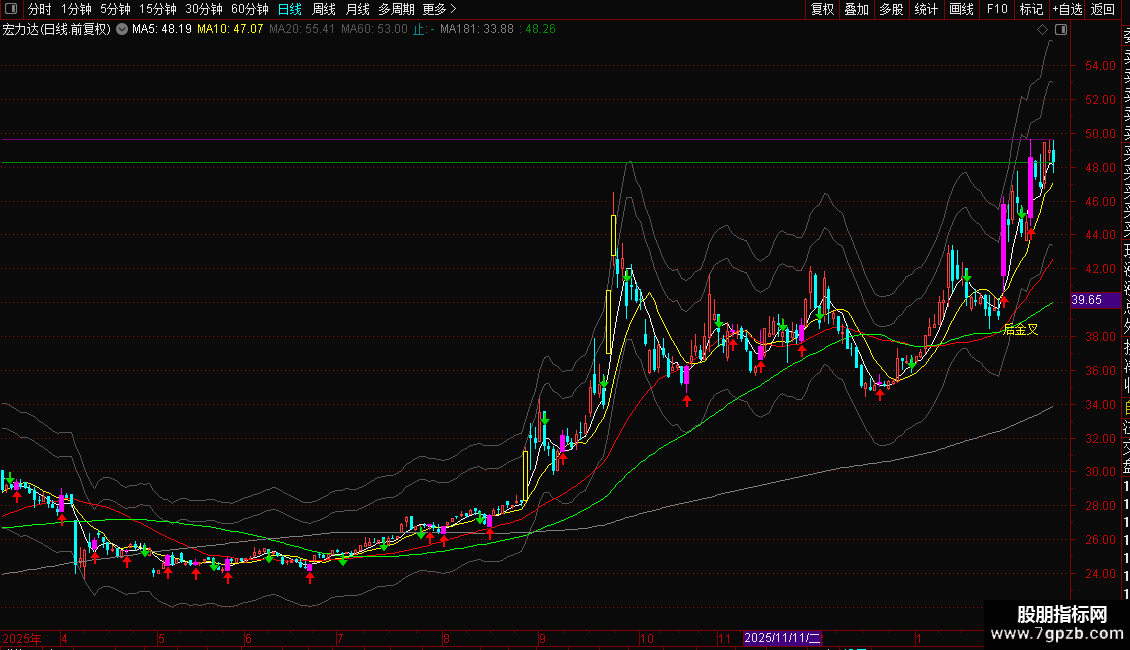The image size is (1130, 650).
Task: Select the 5分钟 period tab
Action: click(115, 9)
